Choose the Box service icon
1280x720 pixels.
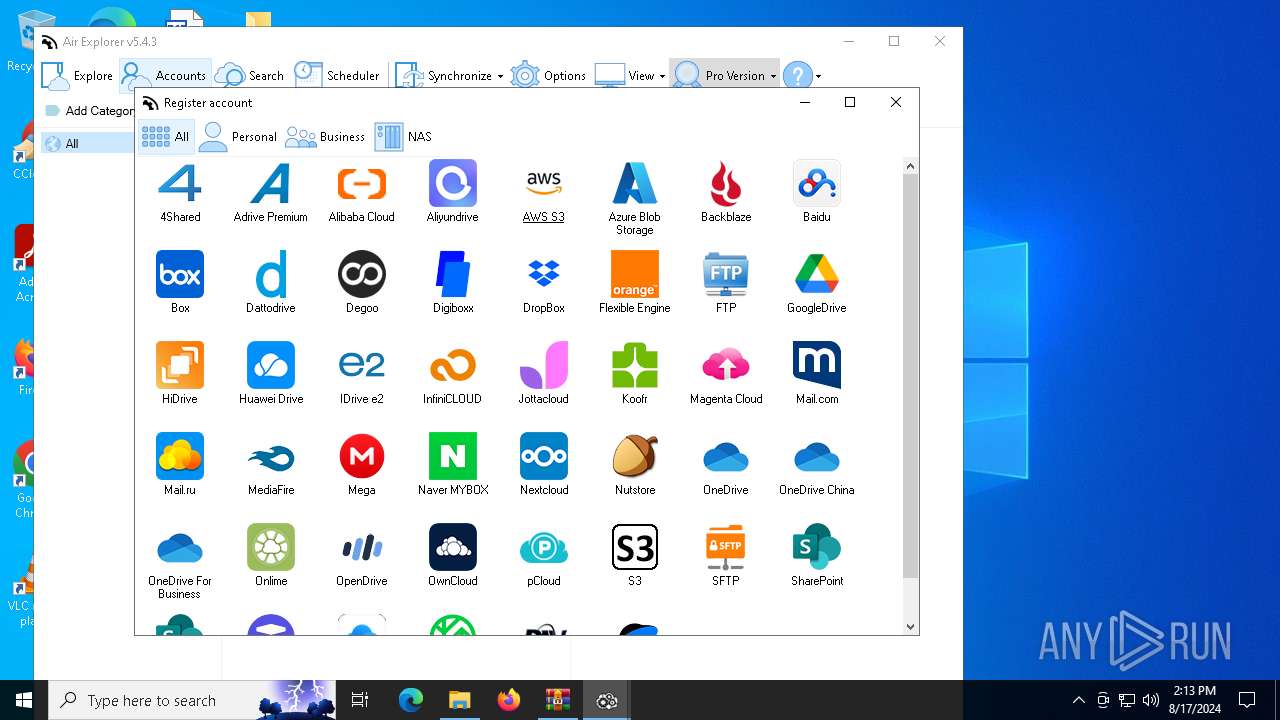pyautogui.click(x=180, y=274)
